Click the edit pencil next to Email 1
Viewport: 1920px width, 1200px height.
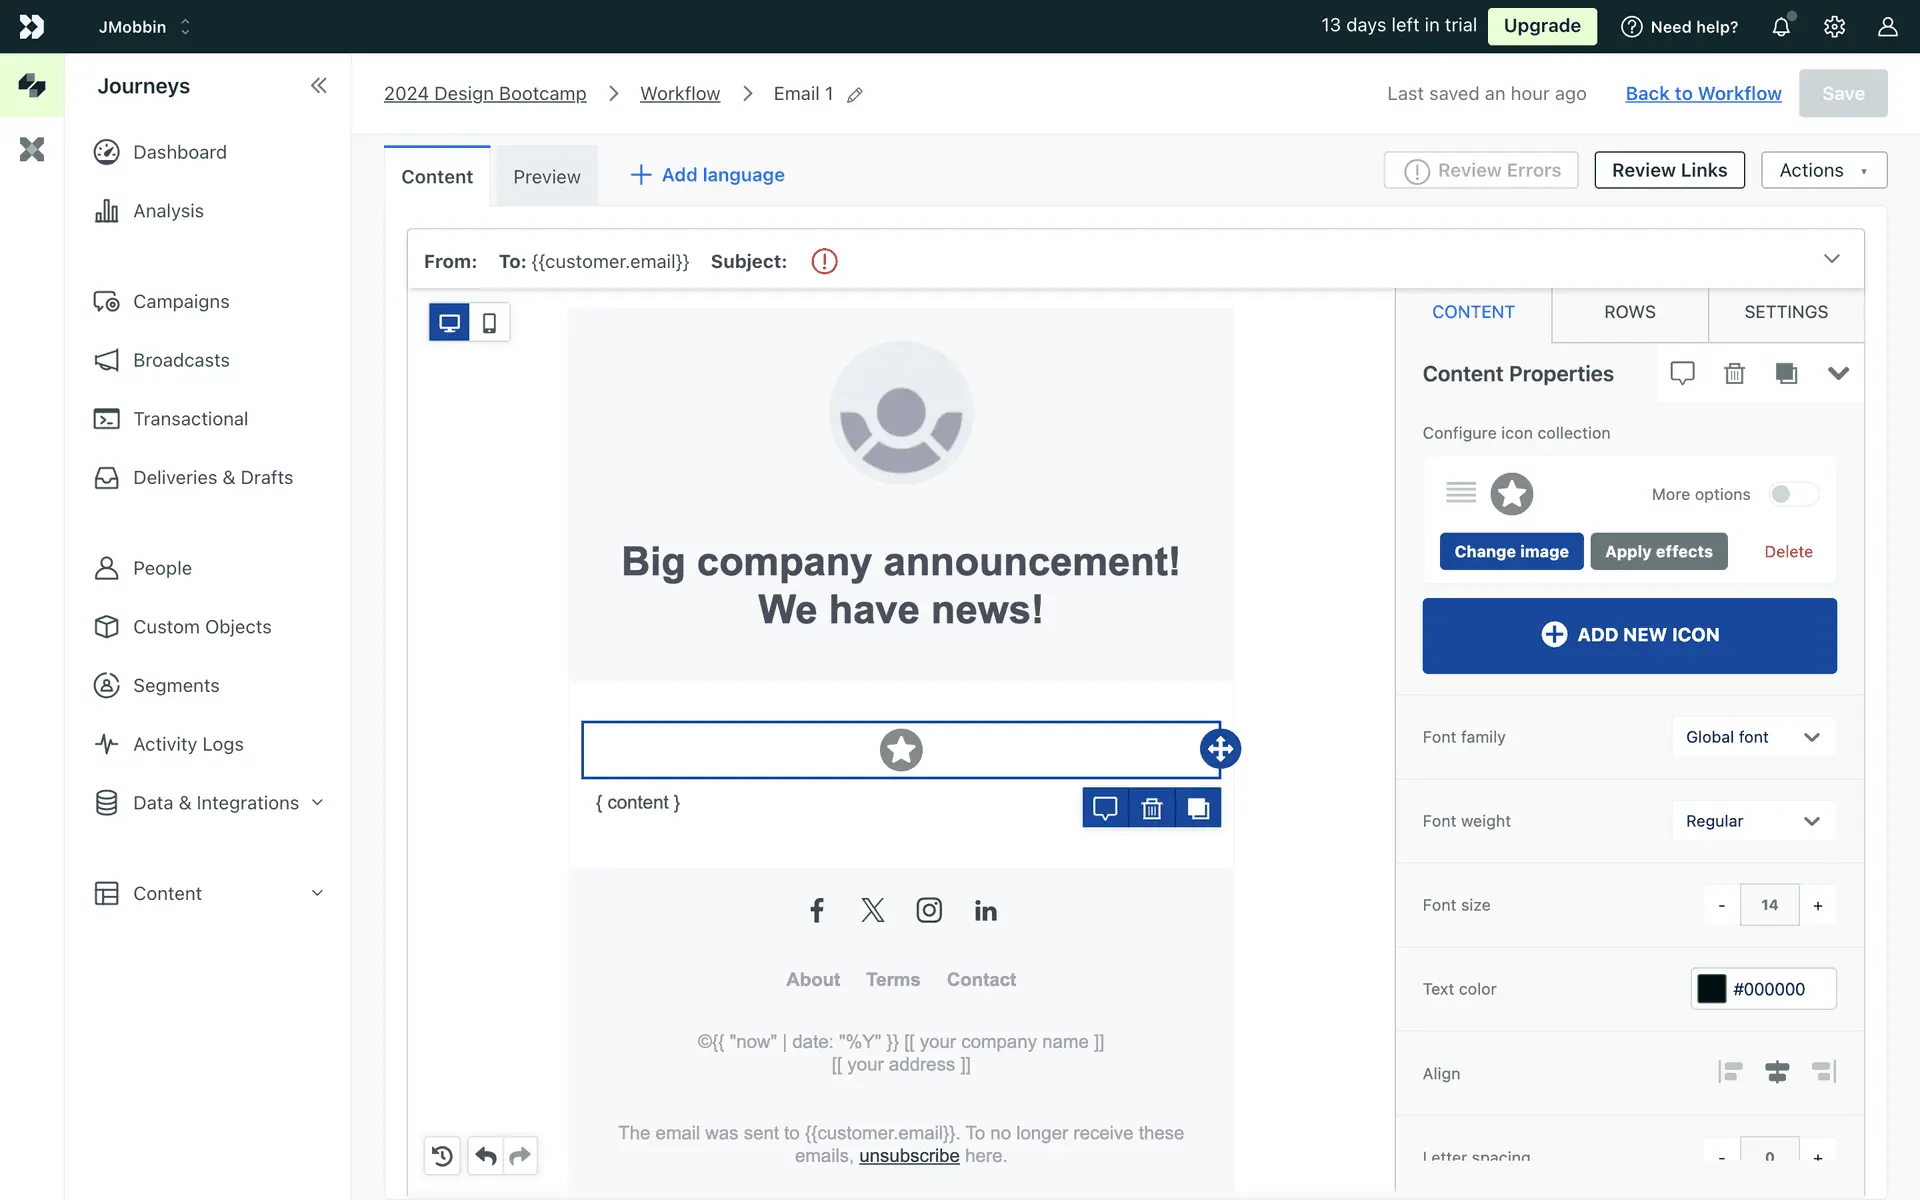[855, 95]
